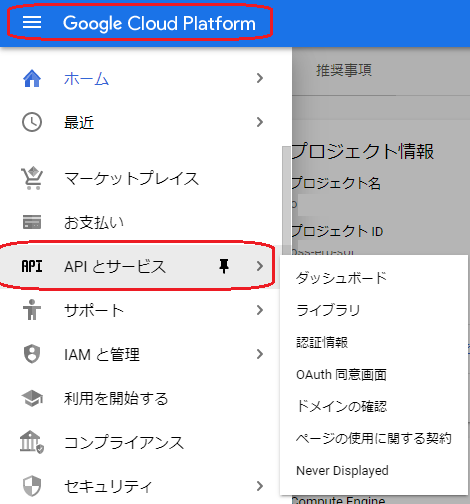
Task: Click the compliance building icon
Action: tap(32, 442)
